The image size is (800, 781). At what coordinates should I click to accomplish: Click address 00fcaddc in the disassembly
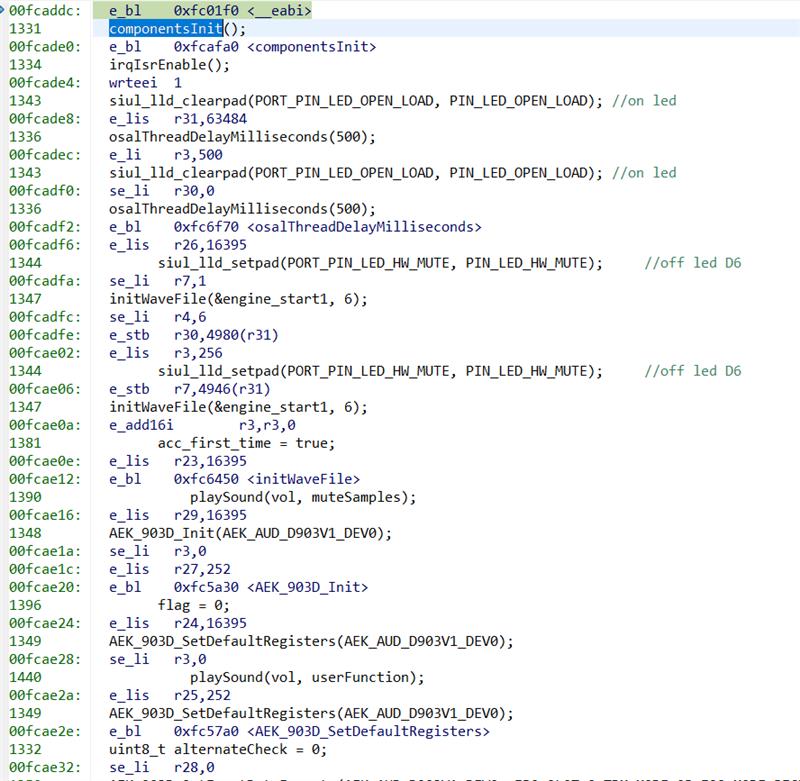point(44,11)
